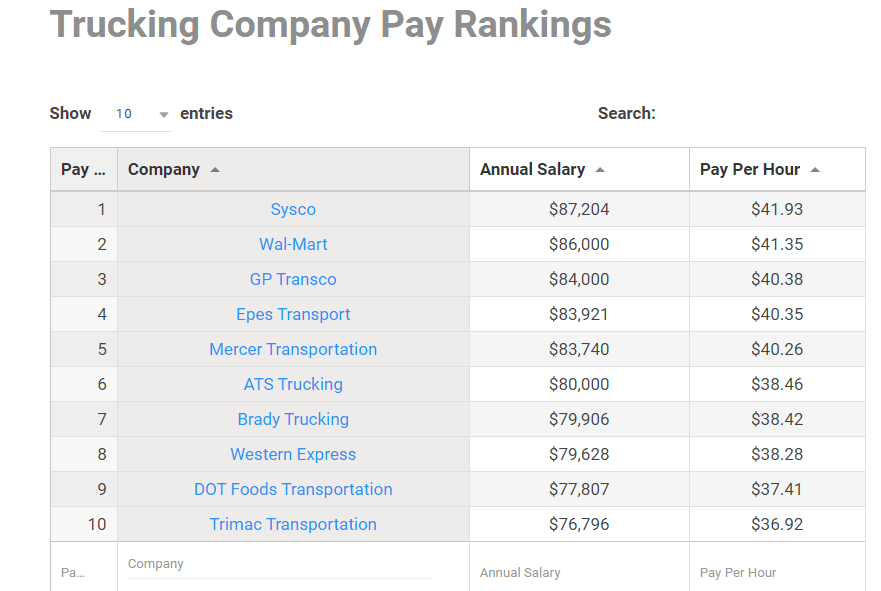Image resolution: width=881 pixels, height=591 pixels.
Task: Click the Pay ranking column header
Action: 82,168
